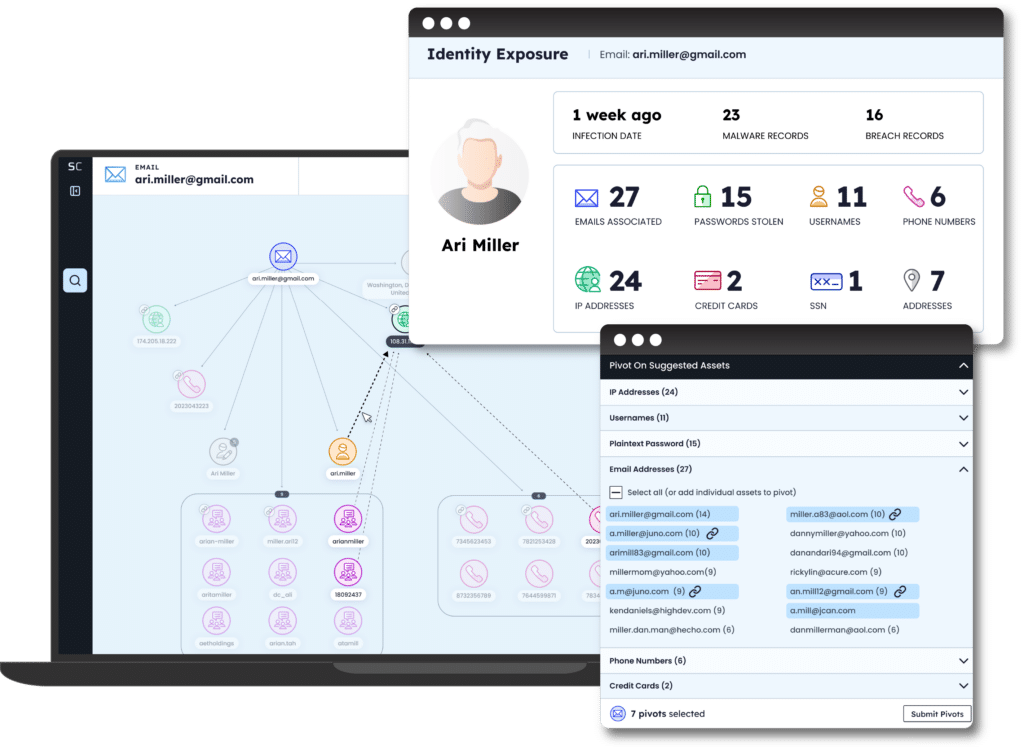Click the Credit Cards icon in the stats panel
Image resolution: width=1024 pixels, height=750 pixels.
click(x=705, y=280)
